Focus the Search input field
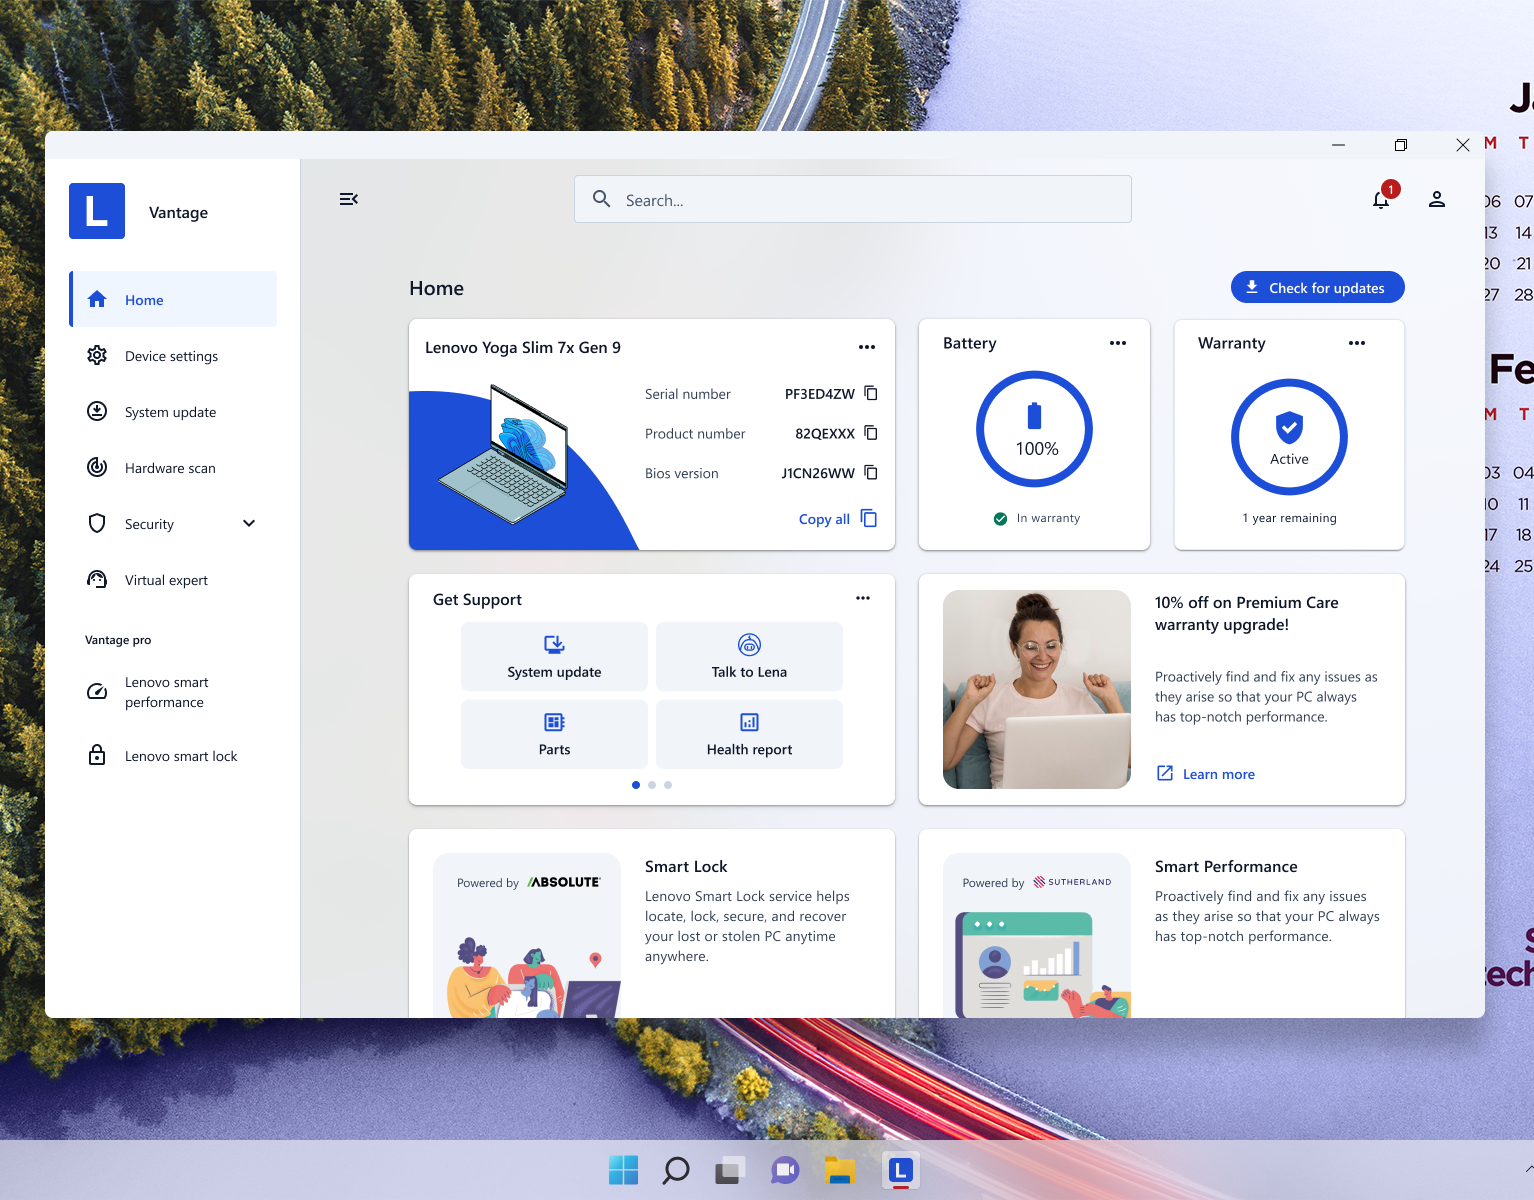 point(852,199)
